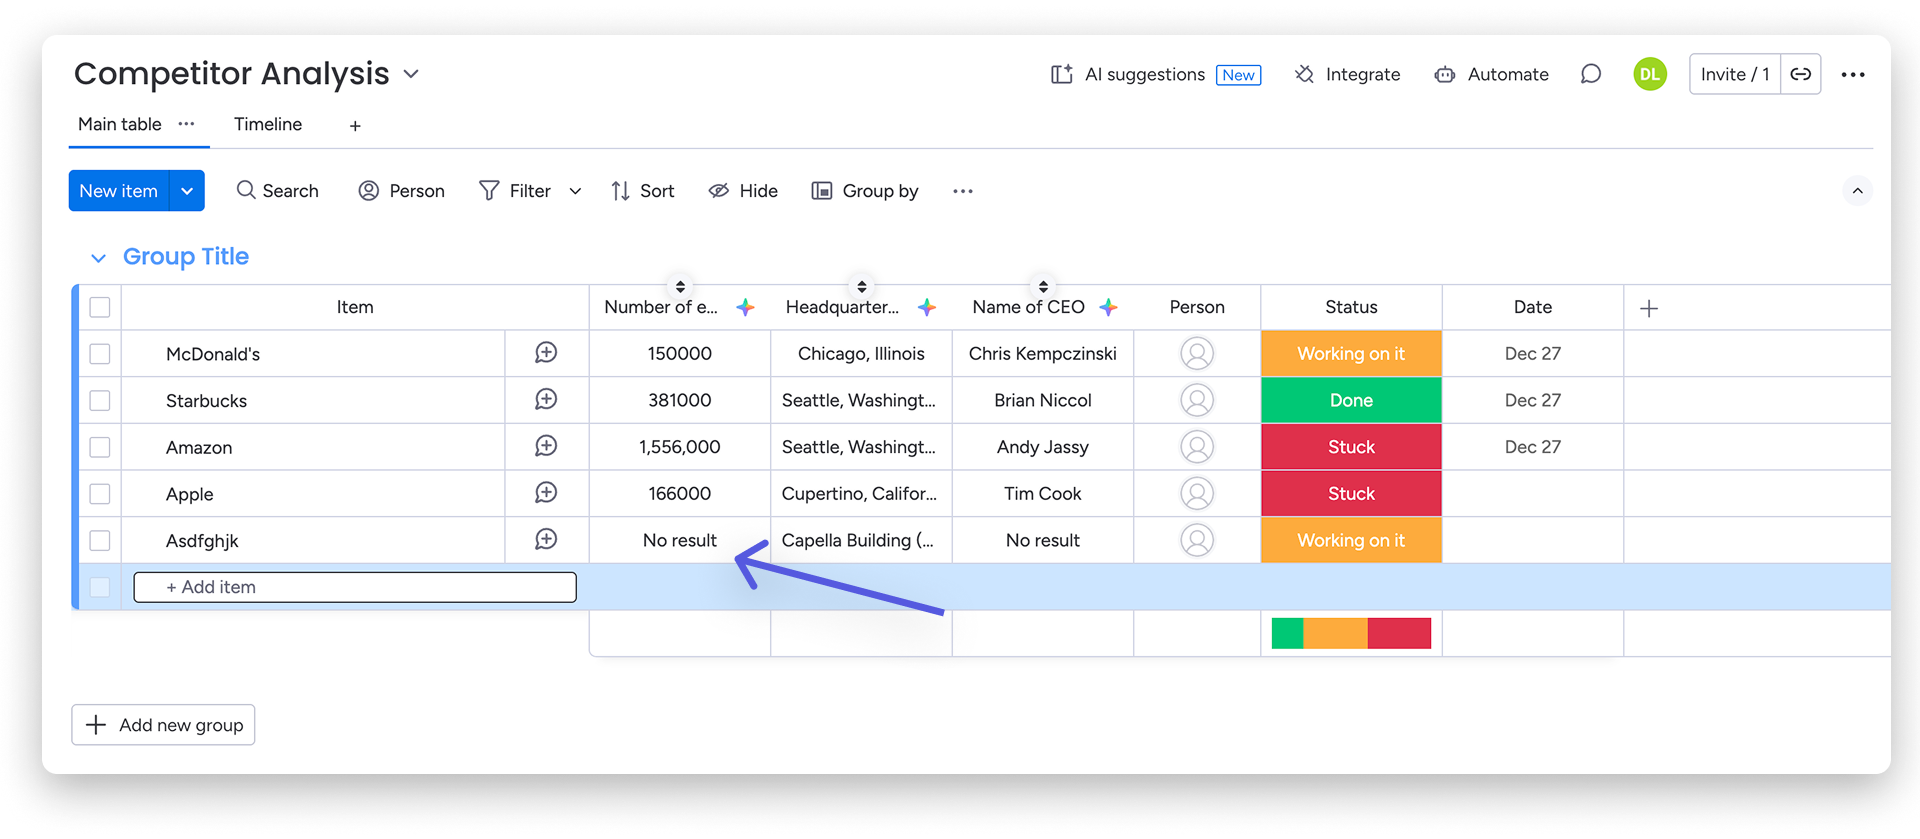Tick the Apple row checkbox
Image resolution: width=1920 pixels, height=839 pixels.
(100, 493)
